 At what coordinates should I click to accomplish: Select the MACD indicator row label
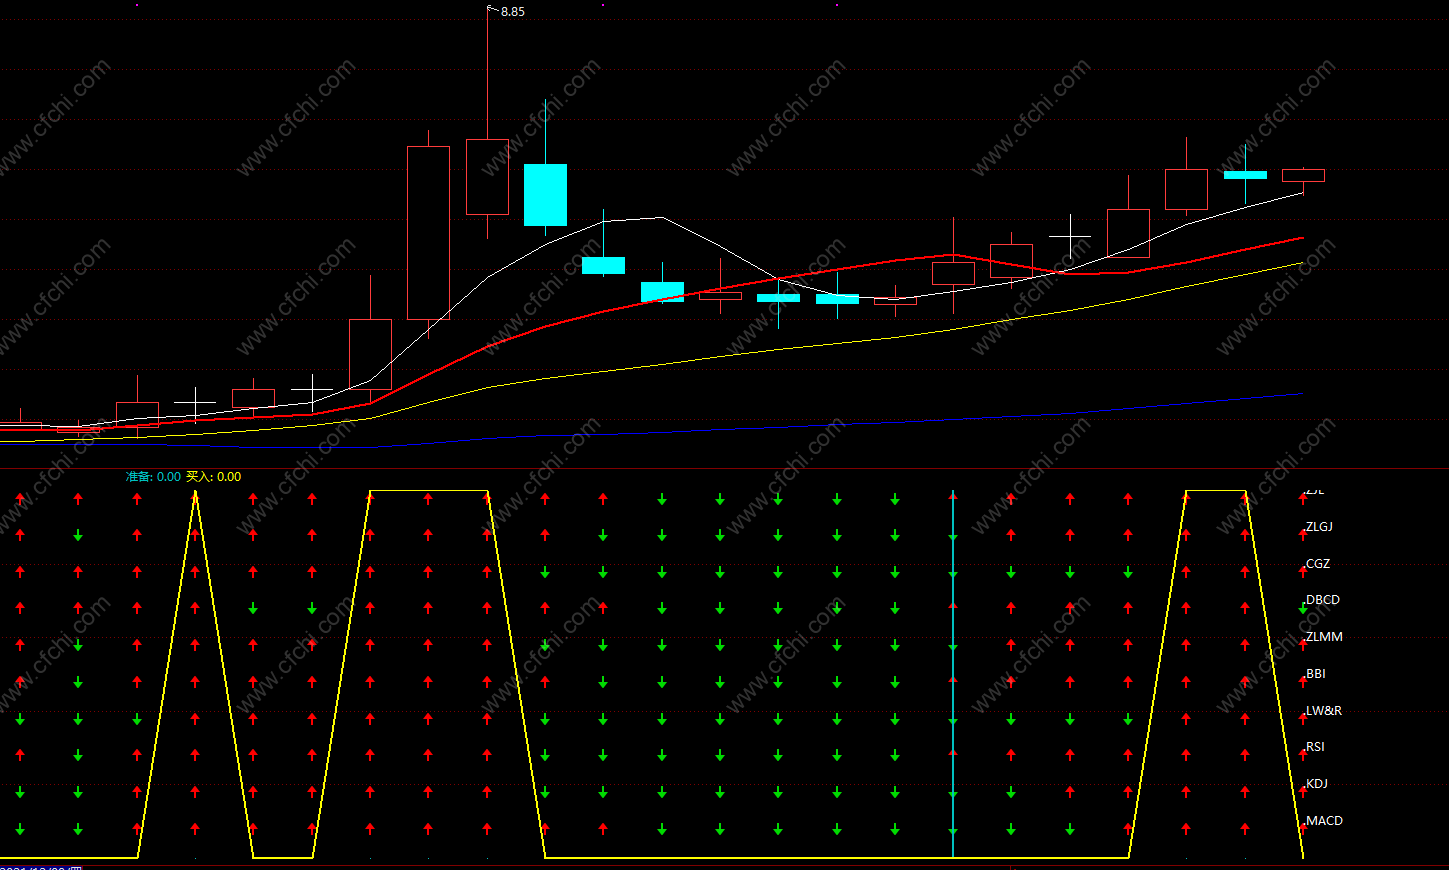click(1324, 821)
